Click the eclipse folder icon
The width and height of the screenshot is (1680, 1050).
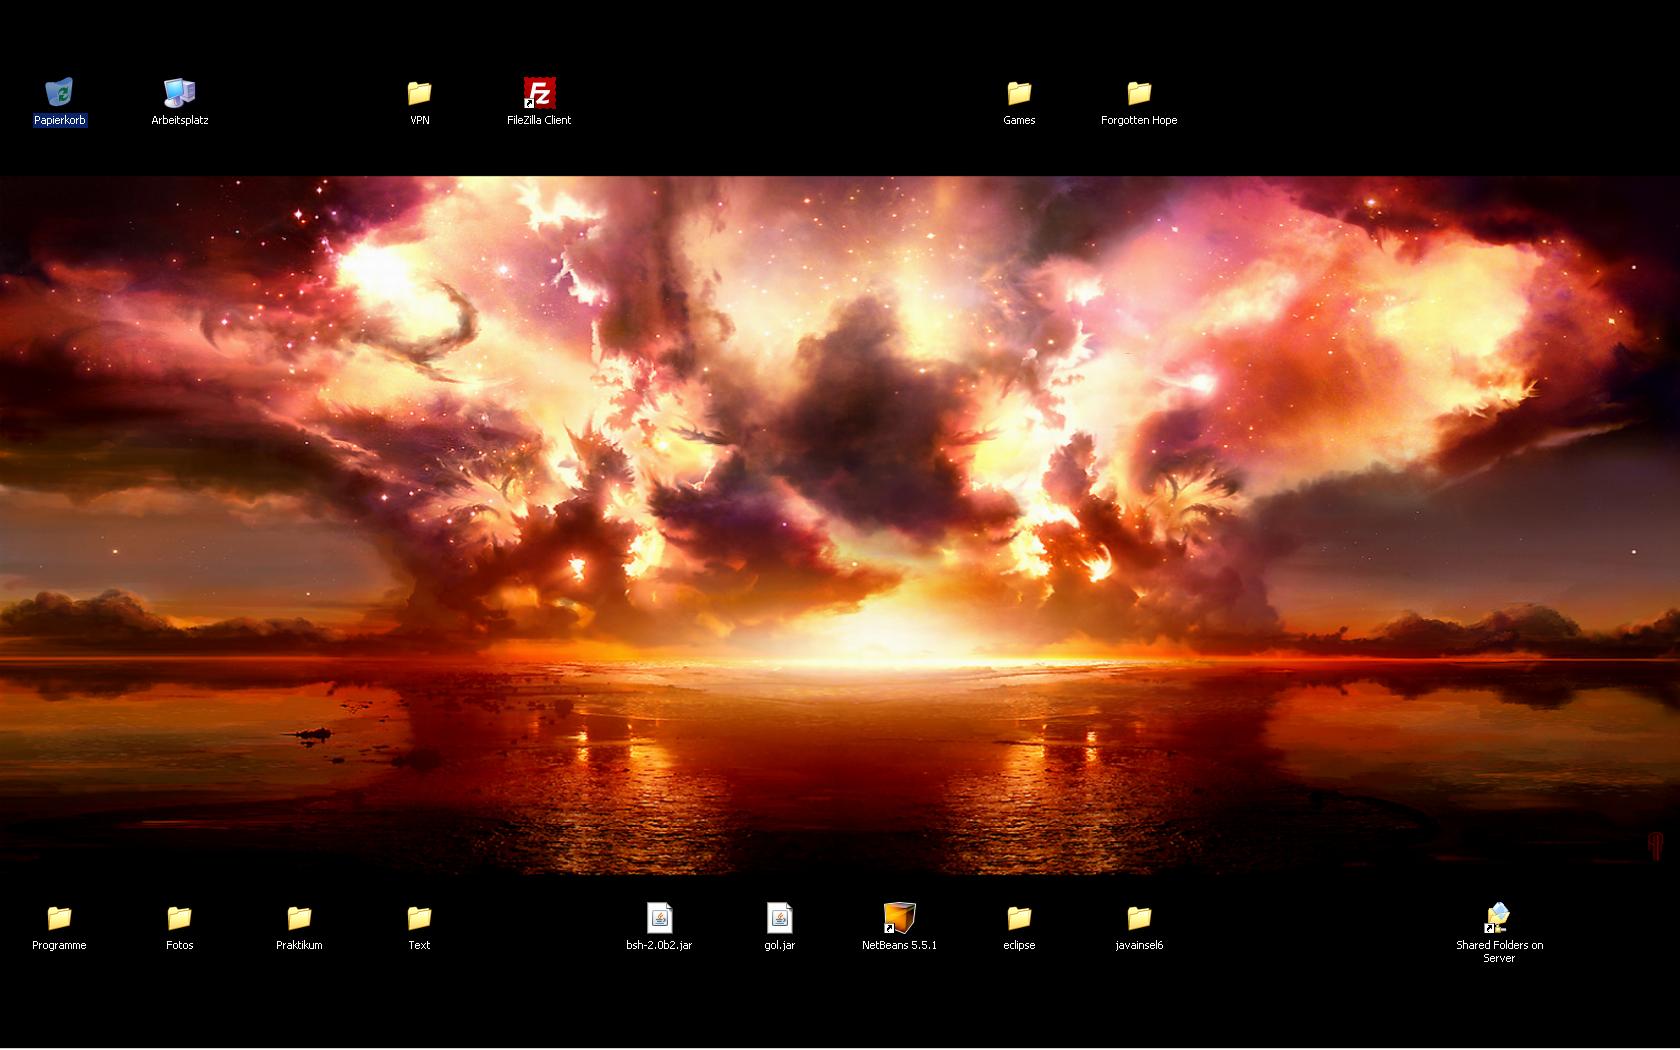pyautogui.click(x=1019, y=918)
